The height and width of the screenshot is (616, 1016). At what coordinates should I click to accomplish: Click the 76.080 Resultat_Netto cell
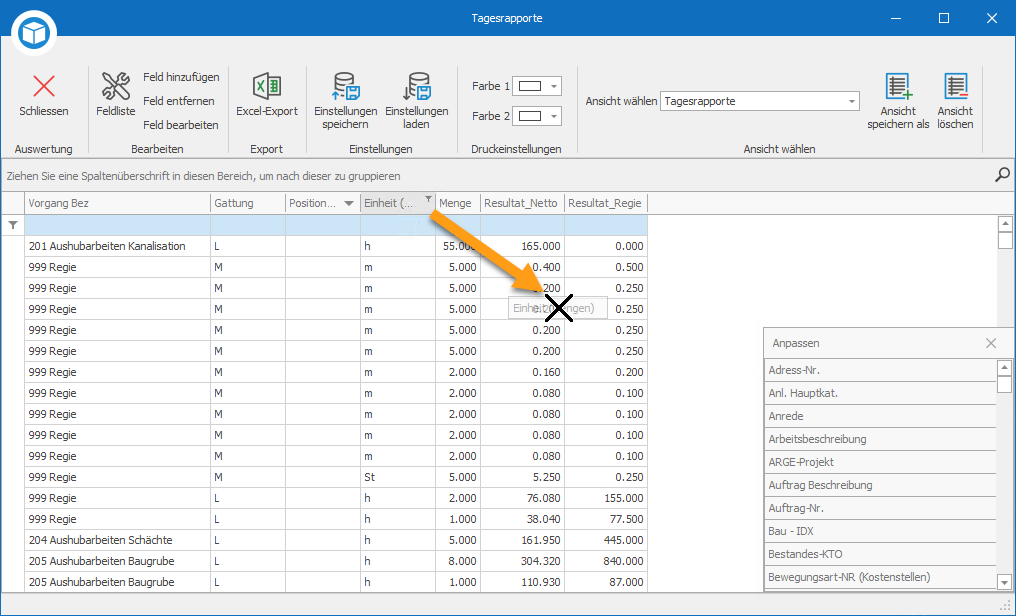522,498
